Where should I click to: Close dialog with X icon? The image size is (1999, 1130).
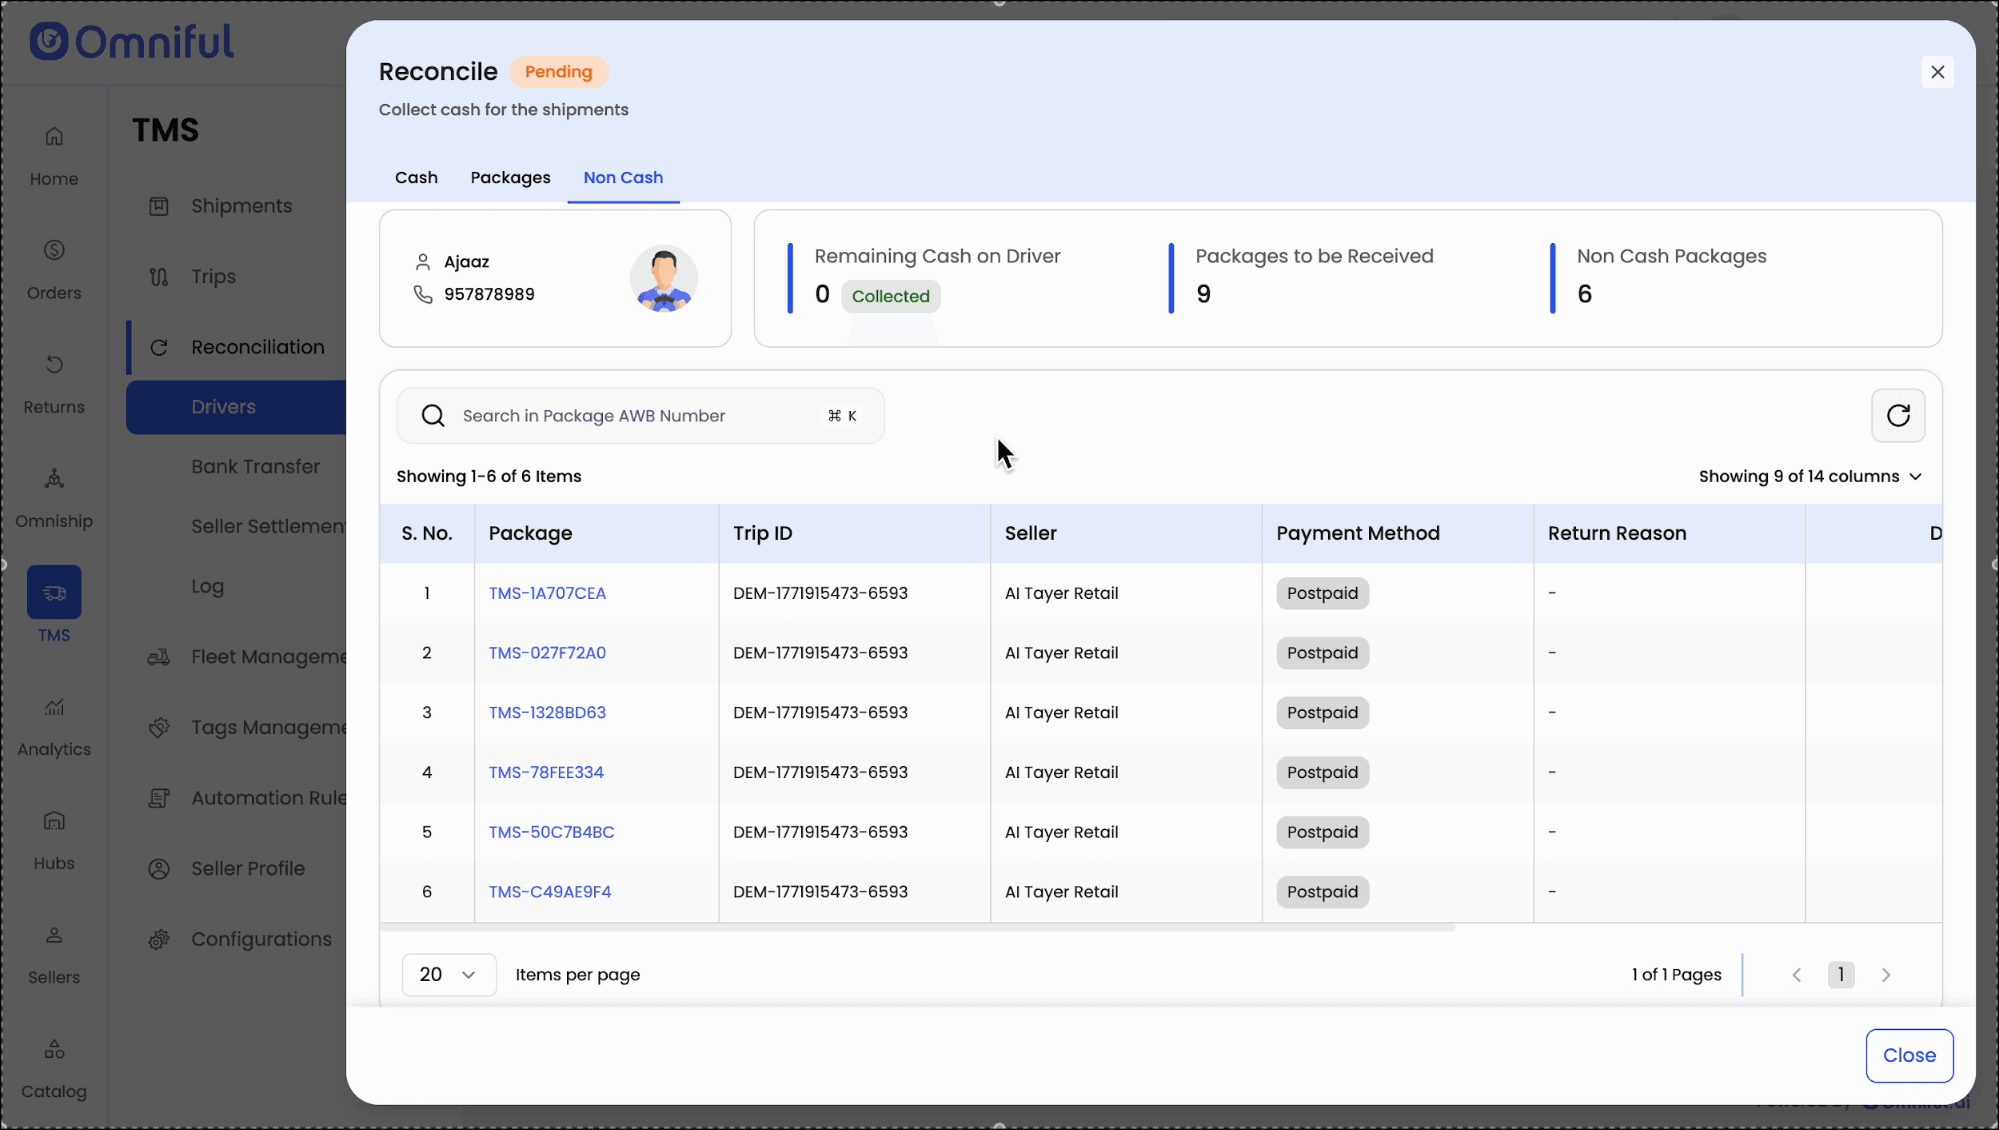[x=1937, y=72]
